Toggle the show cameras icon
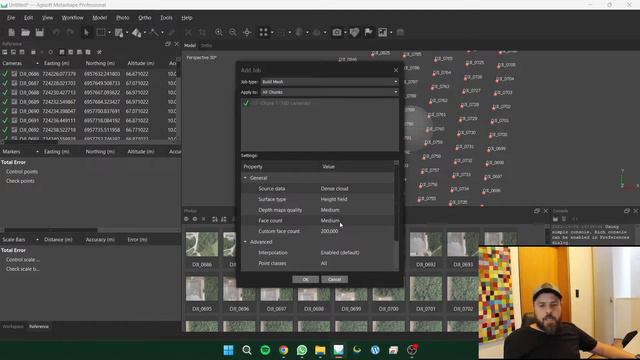Image resolution: width=640 pixels, height=360 pixels. (336, 32)
